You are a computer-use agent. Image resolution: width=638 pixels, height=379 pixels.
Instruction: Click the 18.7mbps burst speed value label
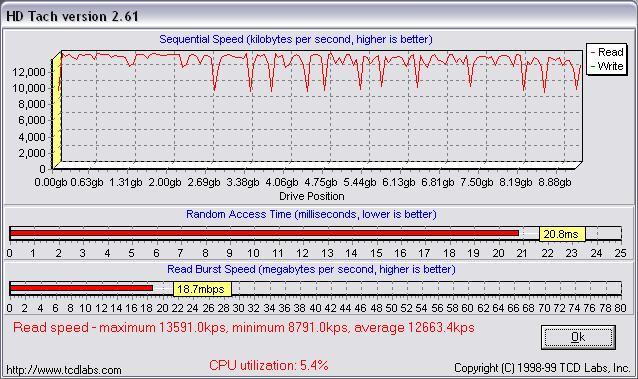point(202,289)
